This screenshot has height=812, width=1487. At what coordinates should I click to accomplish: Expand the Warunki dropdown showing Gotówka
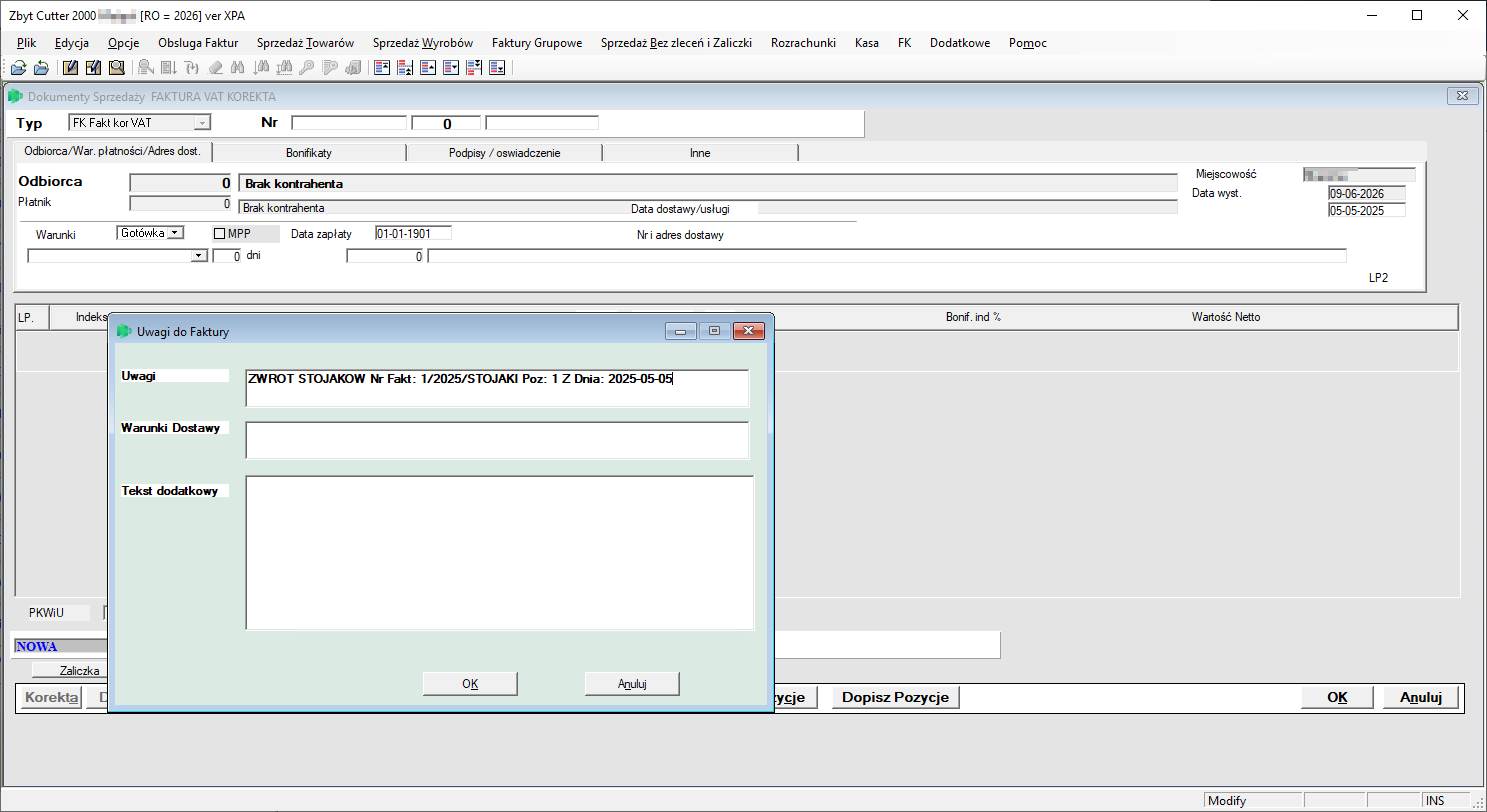(x=175, y=233)
